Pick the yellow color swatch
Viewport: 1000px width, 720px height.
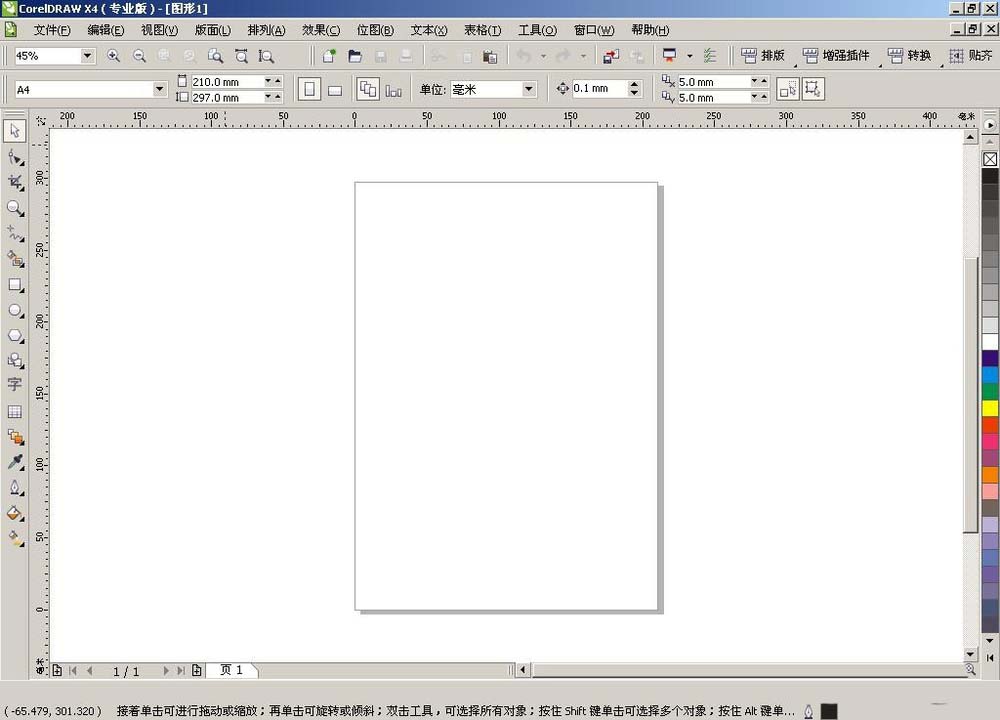coord(990,408)
